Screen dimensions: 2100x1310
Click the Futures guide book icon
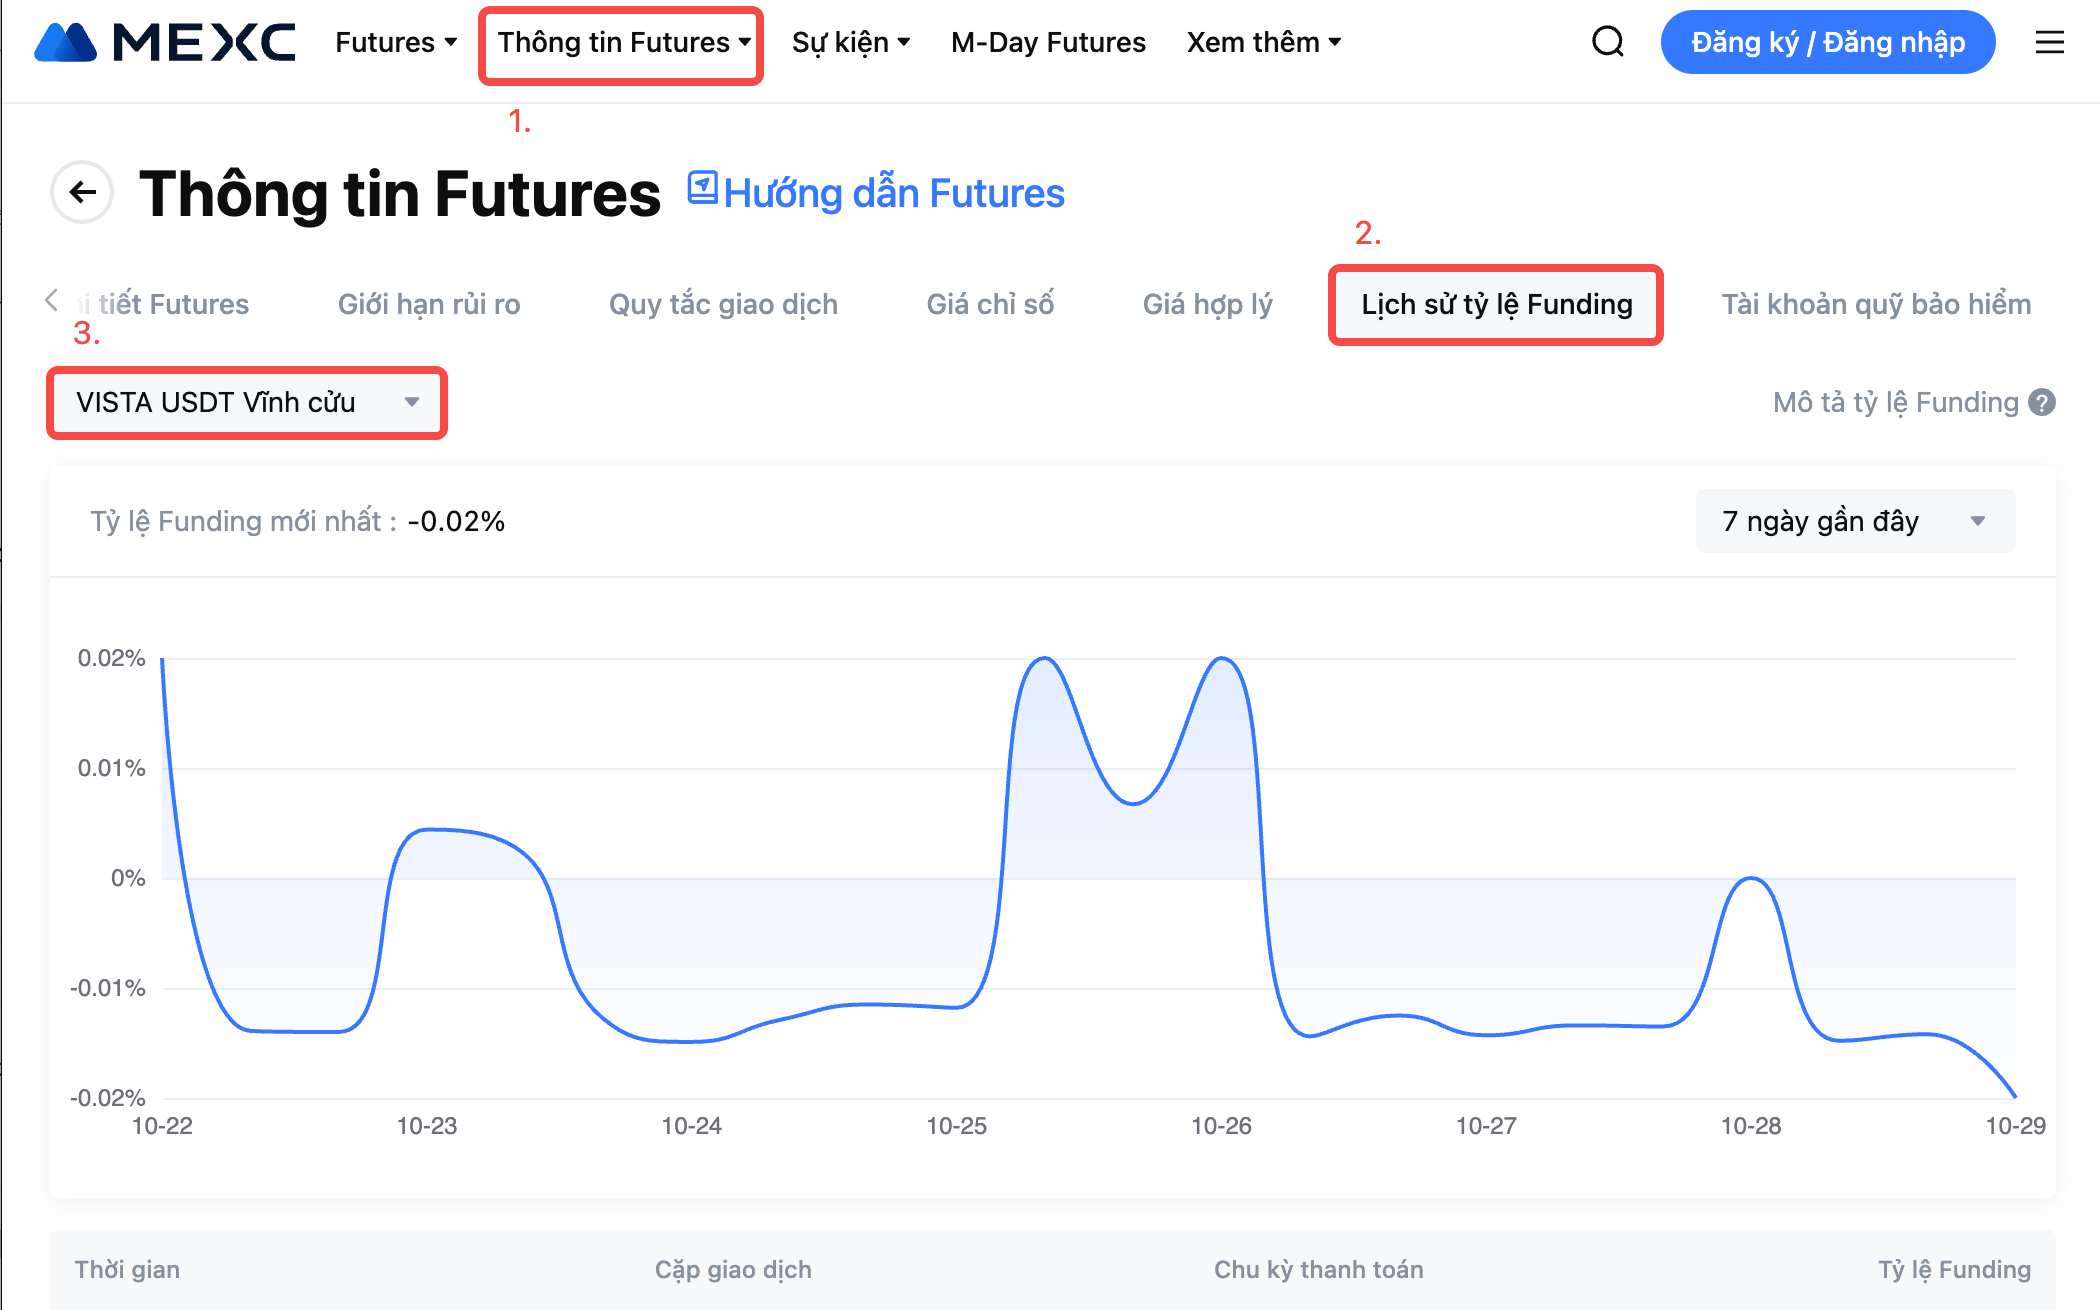(702, 188)
